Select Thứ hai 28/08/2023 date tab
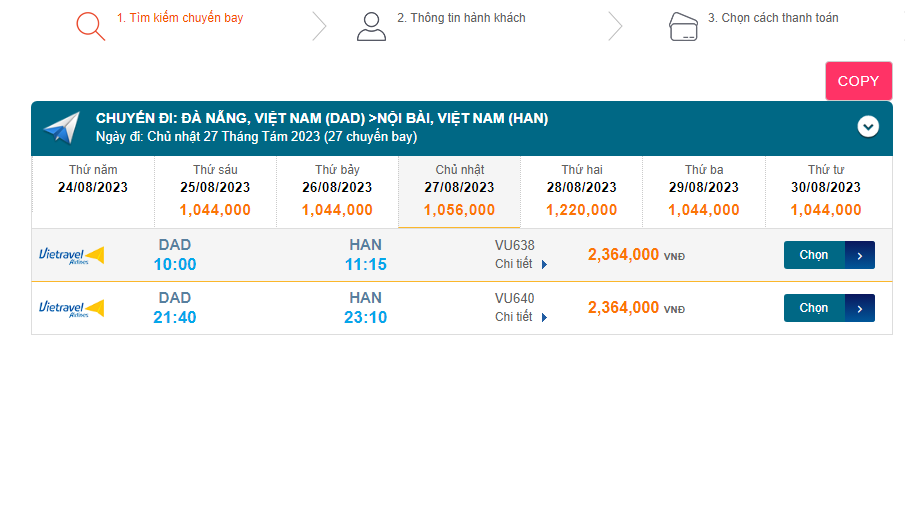This screenshot has height=510, width=905. click(581, 191)
